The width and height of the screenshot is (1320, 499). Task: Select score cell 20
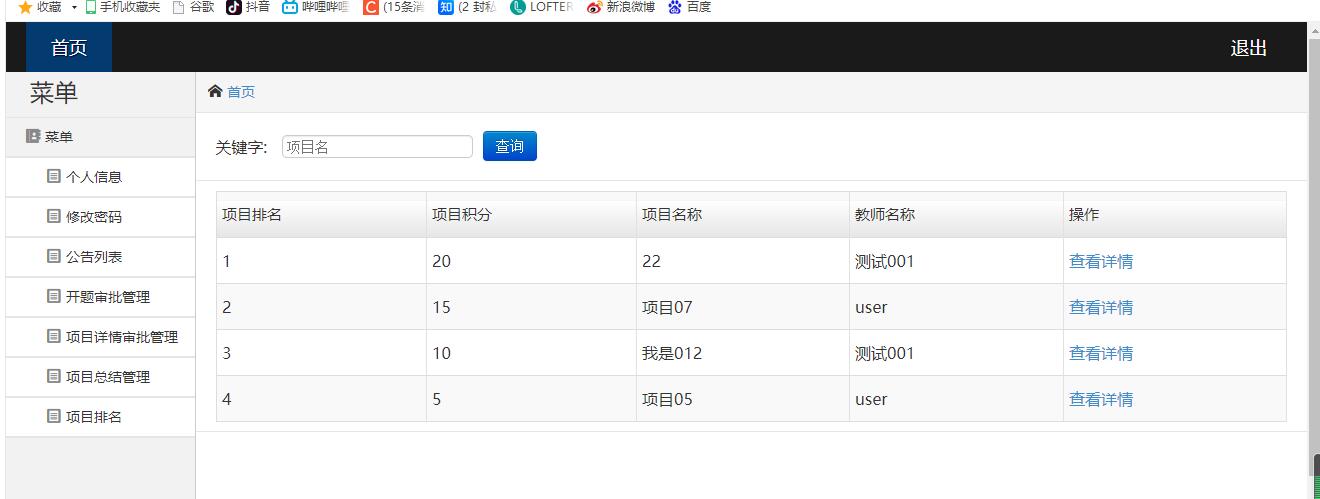click(x=531, y=261)
